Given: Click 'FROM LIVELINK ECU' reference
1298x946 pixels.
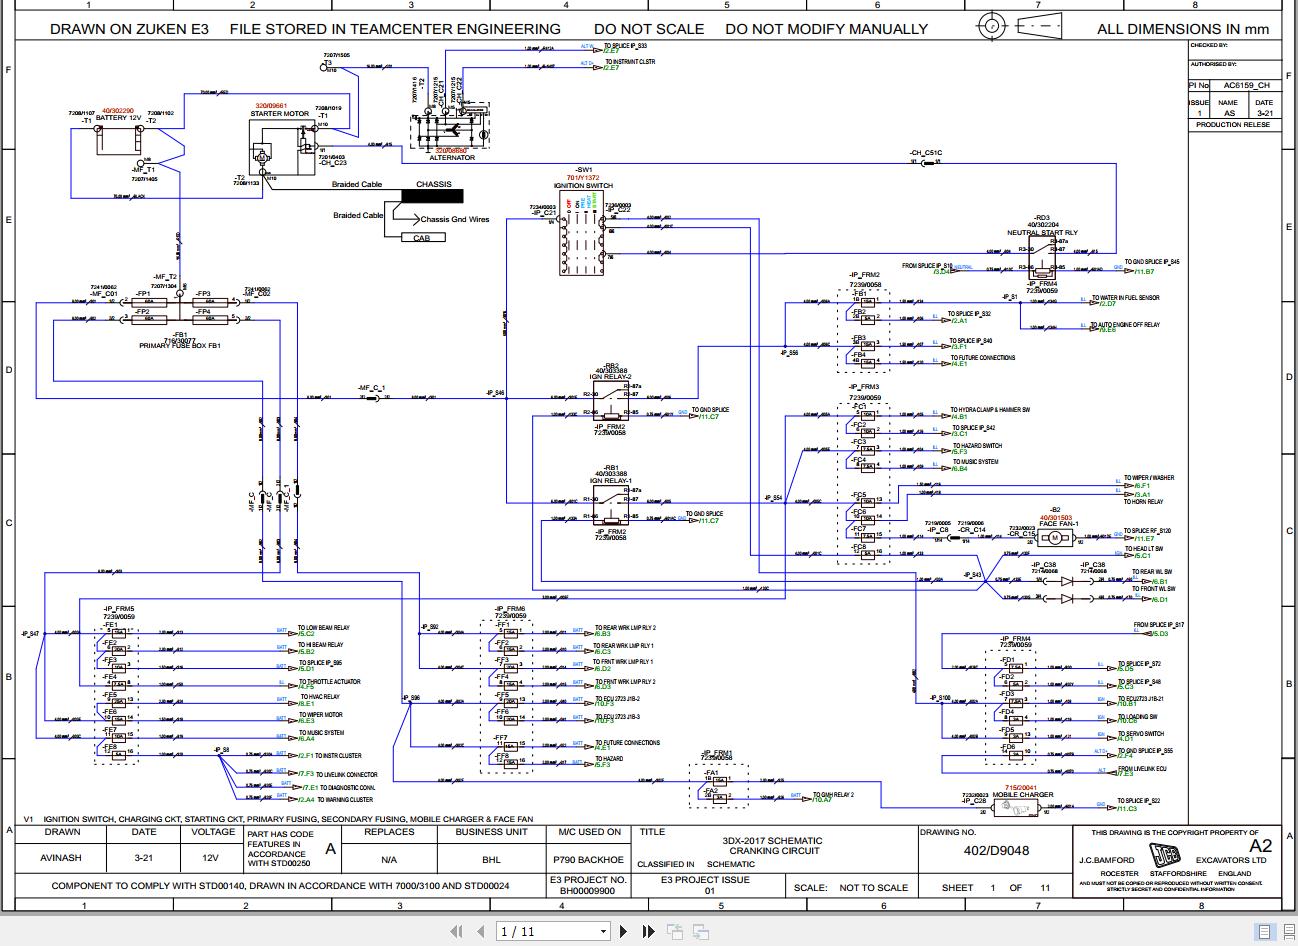Looking at the screenshot, I should click(x=1143, y=768).
